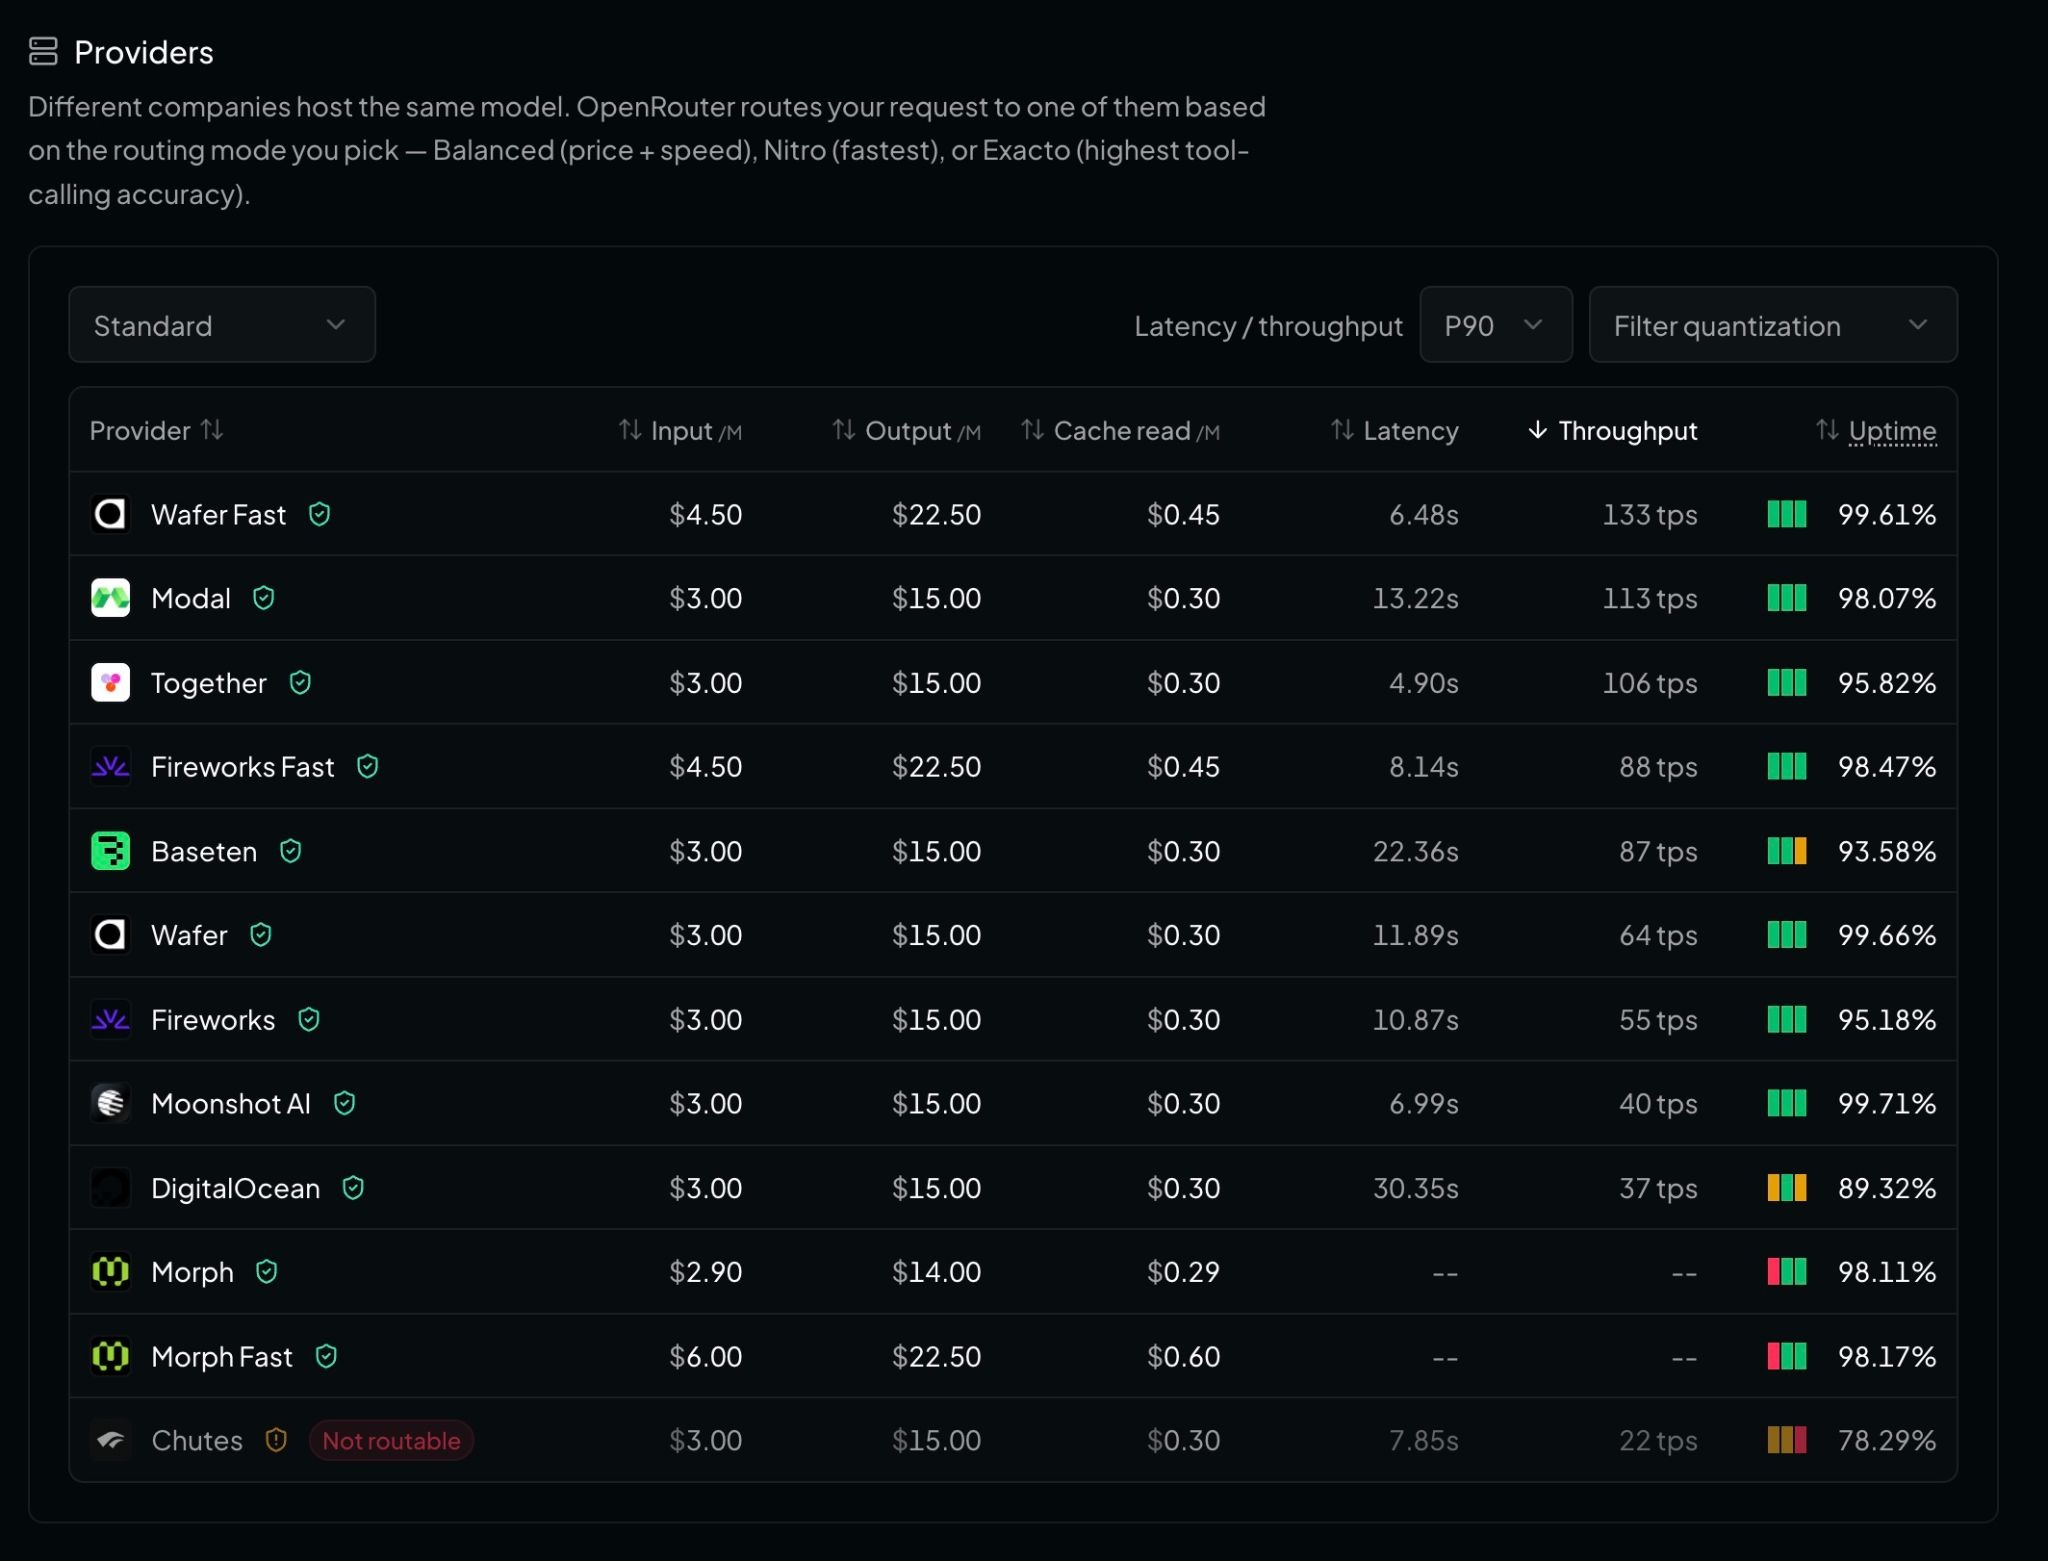Click the Latency / throughput label
This screenshot has width=2048, height=1561.
tap(1268, 325)
